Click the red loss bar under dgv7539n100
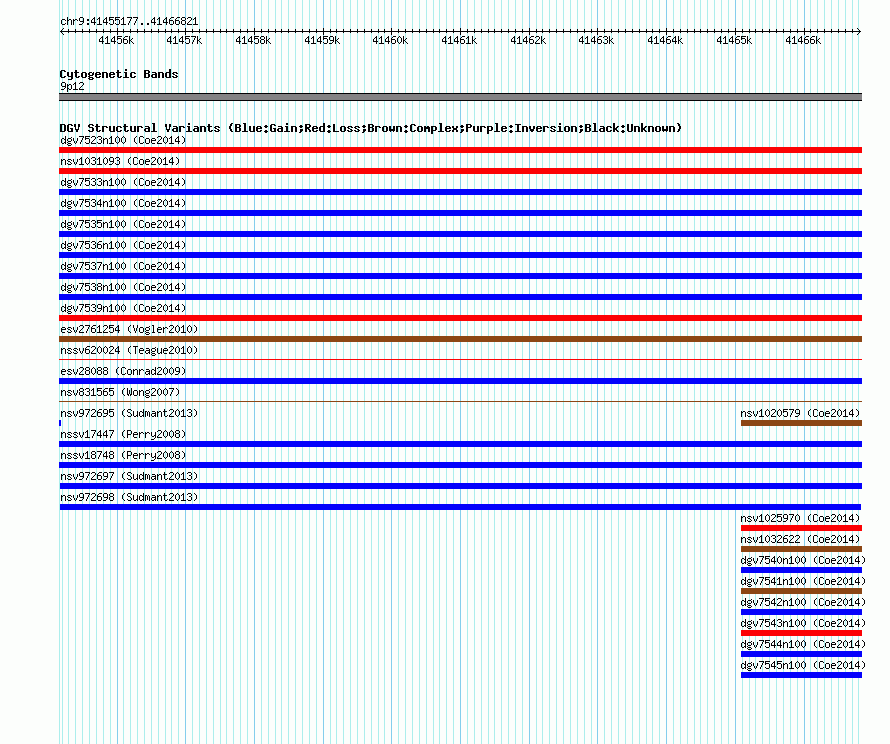The image size is (890, 744). point(460,318)
